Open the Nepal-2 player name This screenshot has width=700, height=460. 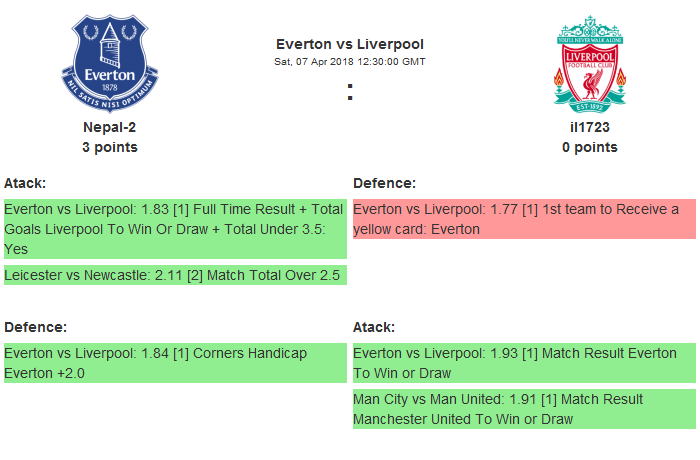110,127
